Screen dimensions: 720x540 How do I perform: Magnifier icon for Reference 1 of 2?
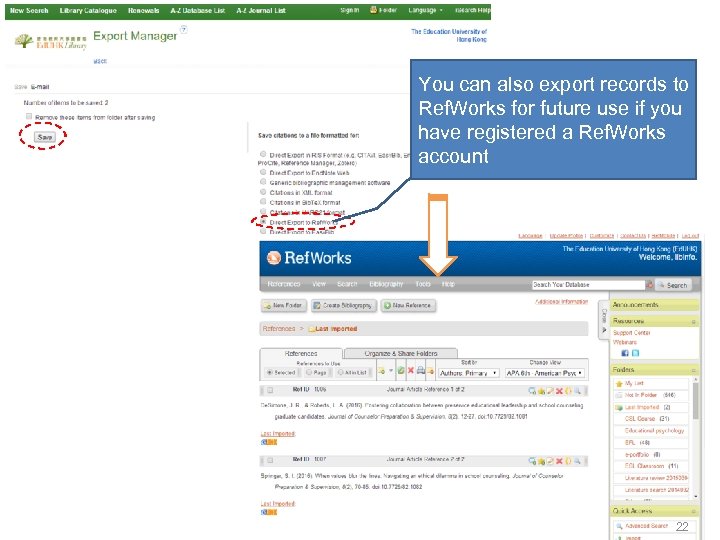pyautogui.click(x=577, y=391)
